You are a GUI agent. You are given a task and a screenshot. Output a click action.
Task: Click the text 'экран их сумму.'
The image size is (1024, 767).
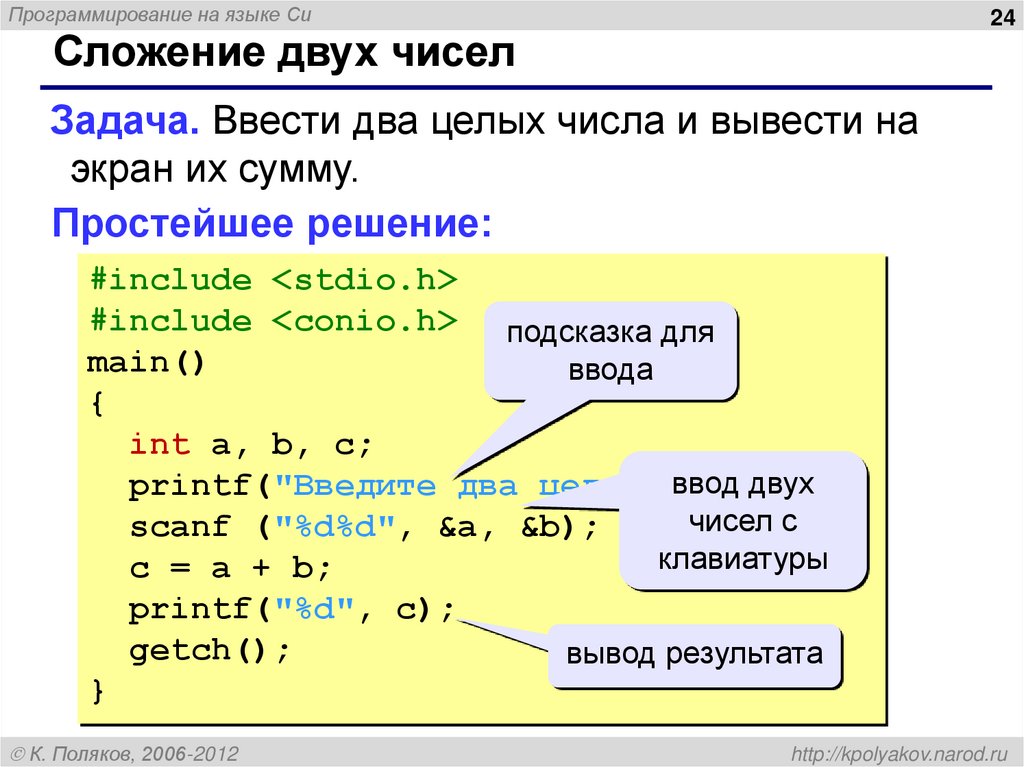pos(215,169)
